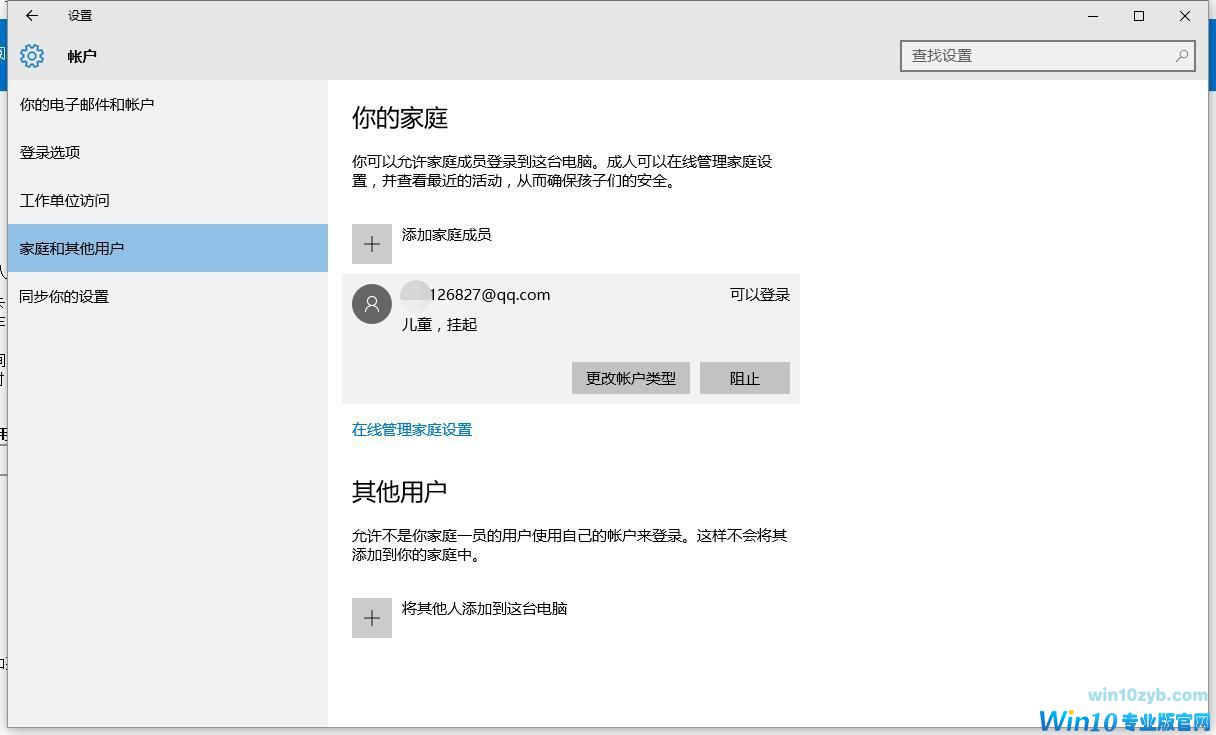Open the 在线管理家庭设置 link
This screenshot has height=735, width=1216.
pyautogui.click(x=412, y=430)
